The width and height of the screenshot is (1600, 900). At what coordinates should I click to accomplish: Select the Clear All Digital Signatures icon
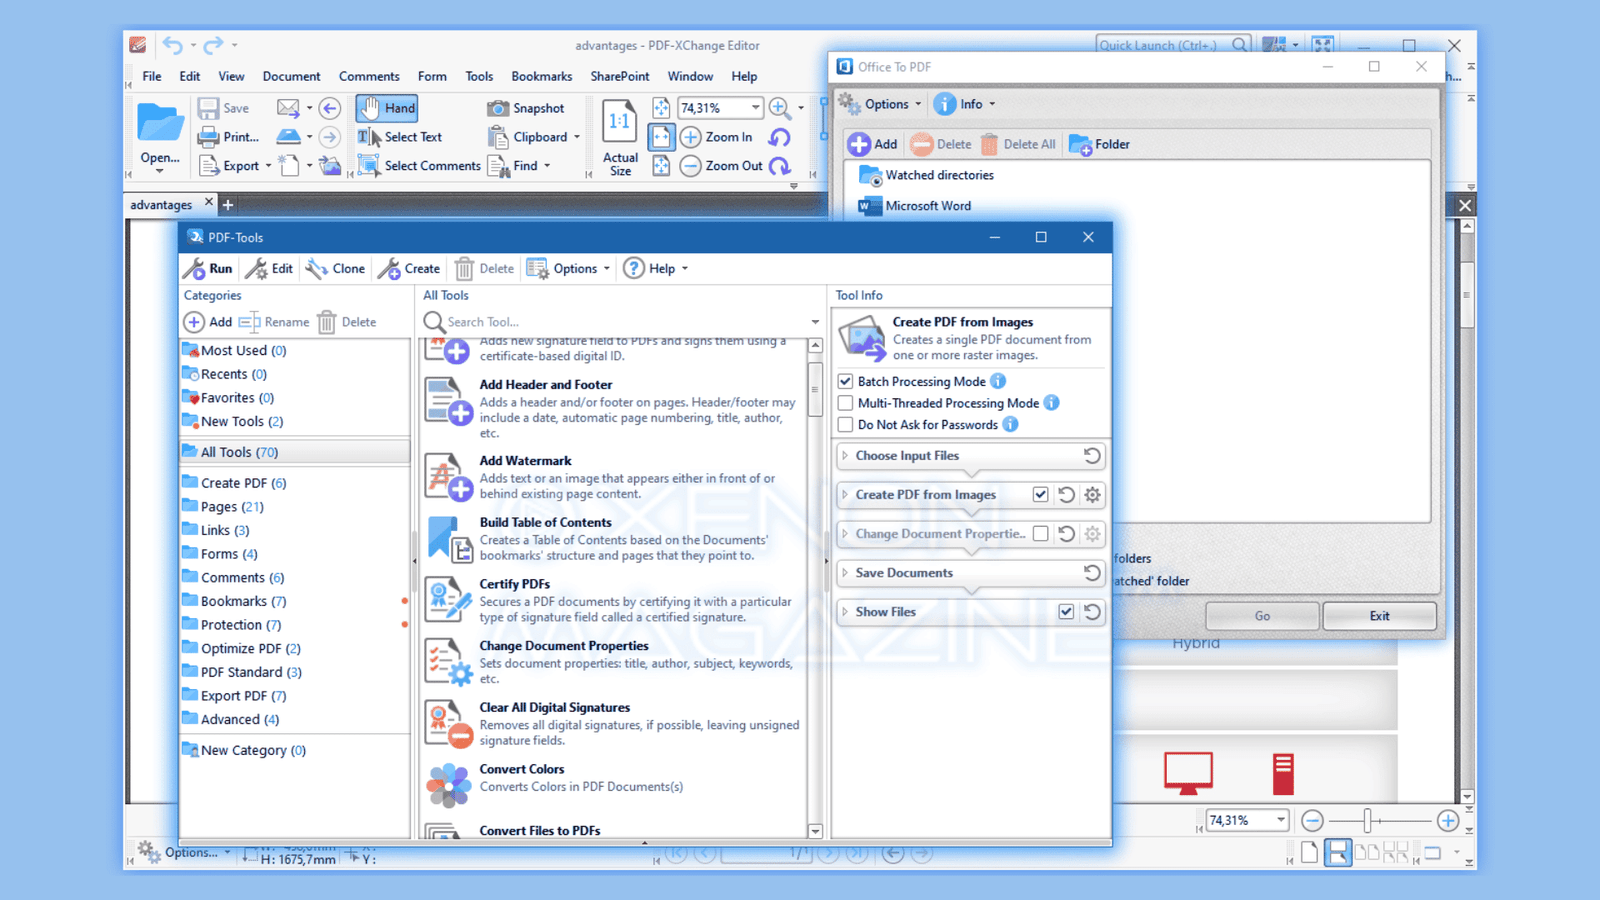pyautogui.click(x=448, y=724)
